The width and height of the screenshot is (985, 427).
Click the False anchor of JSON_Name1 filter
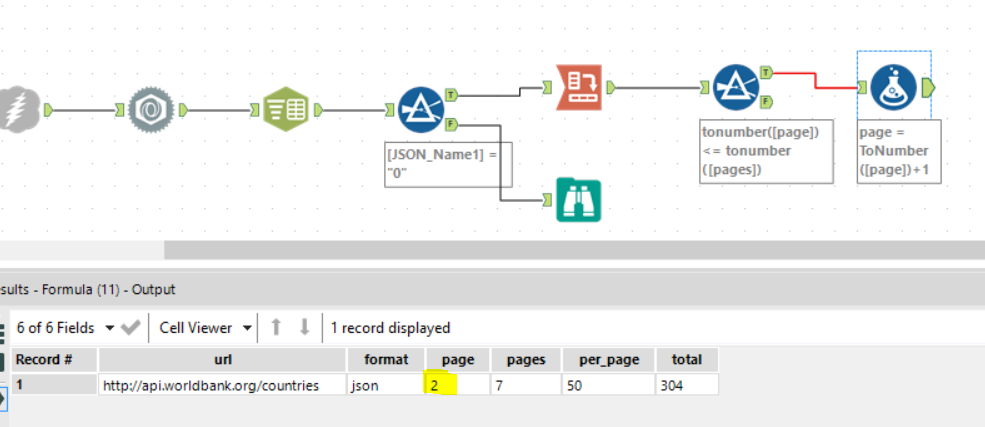(452, 124)
